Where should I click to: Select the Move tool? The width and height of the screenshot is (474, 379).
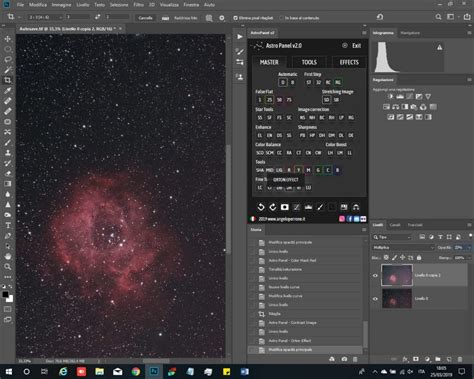click(x=7, y=39)
